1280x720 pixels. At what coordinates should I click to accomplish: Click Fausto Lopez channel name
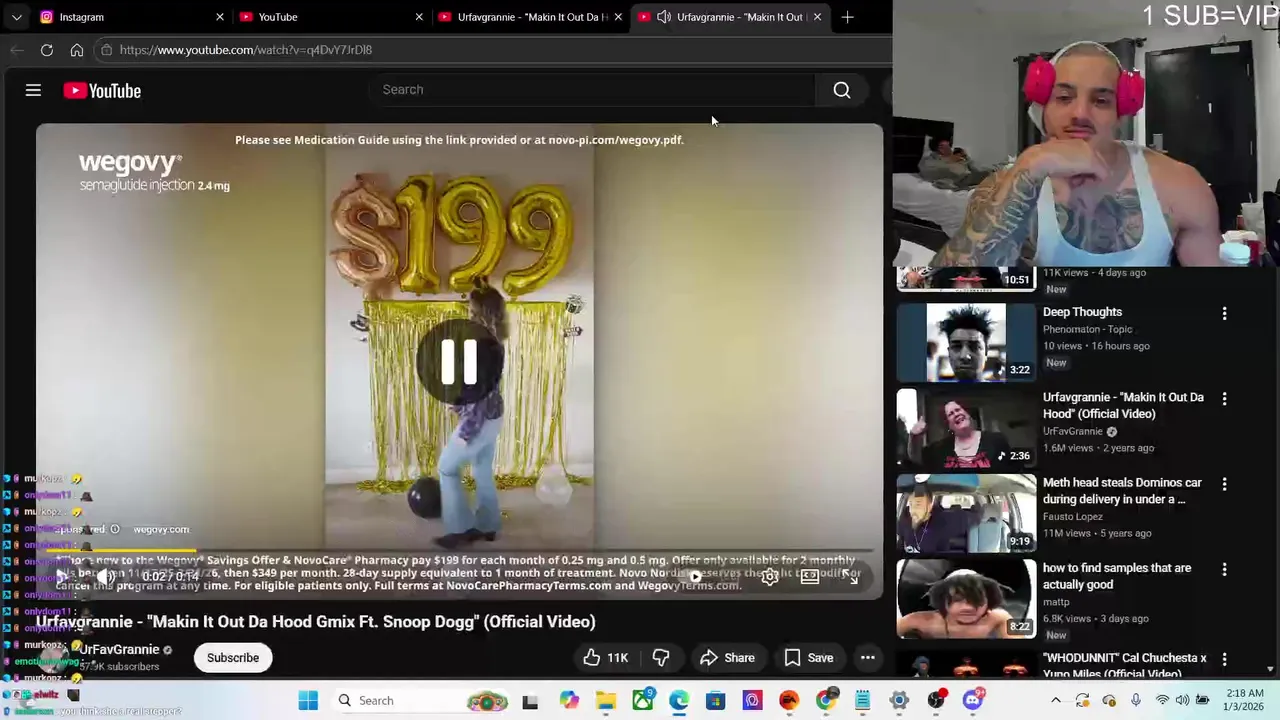1073,517
